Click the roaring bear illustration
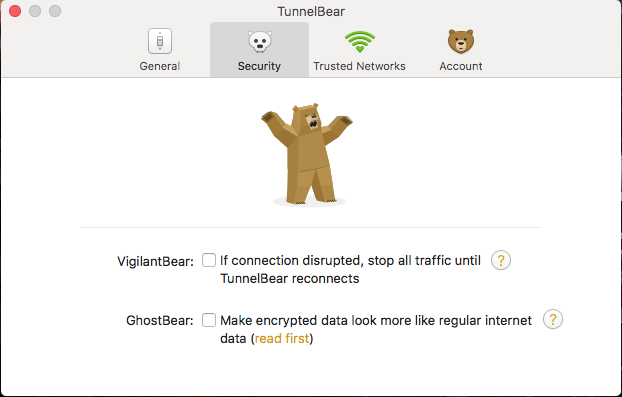This screenshot has width=622, height=397. pos(307,154)
